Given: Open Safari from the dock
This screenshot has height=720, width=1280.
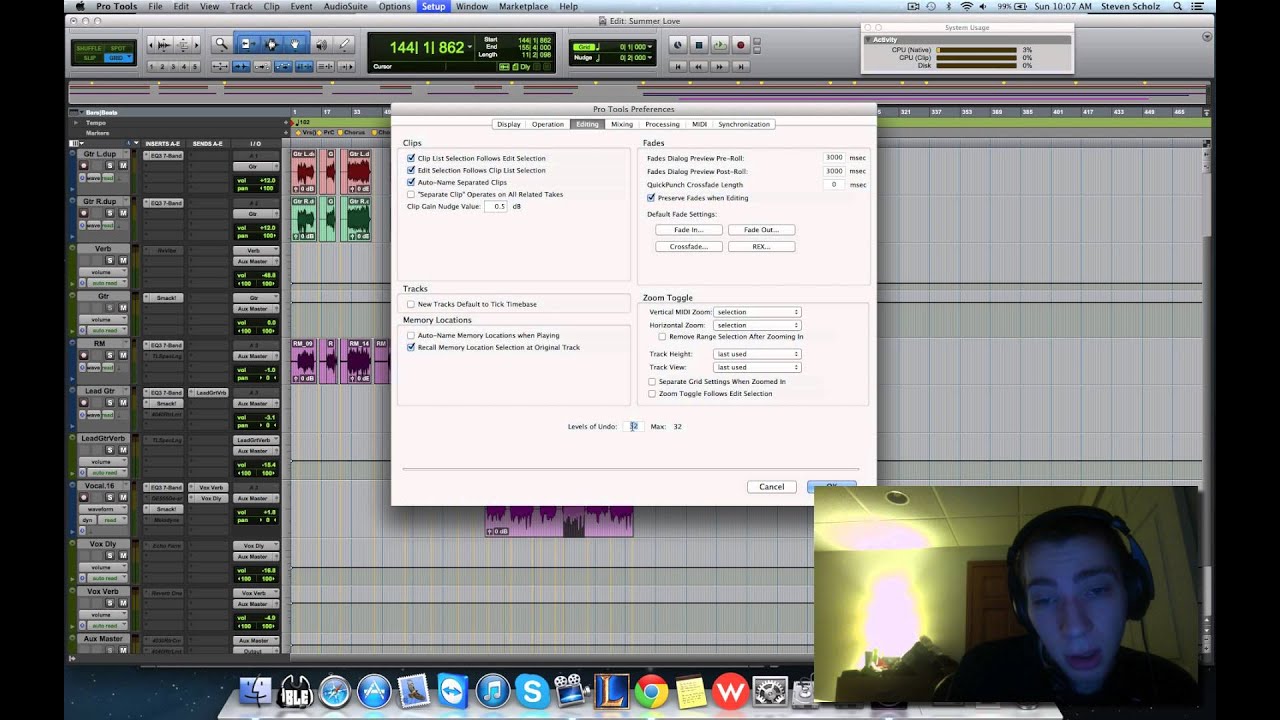Looking at the screenshot, I should [335, 692].
